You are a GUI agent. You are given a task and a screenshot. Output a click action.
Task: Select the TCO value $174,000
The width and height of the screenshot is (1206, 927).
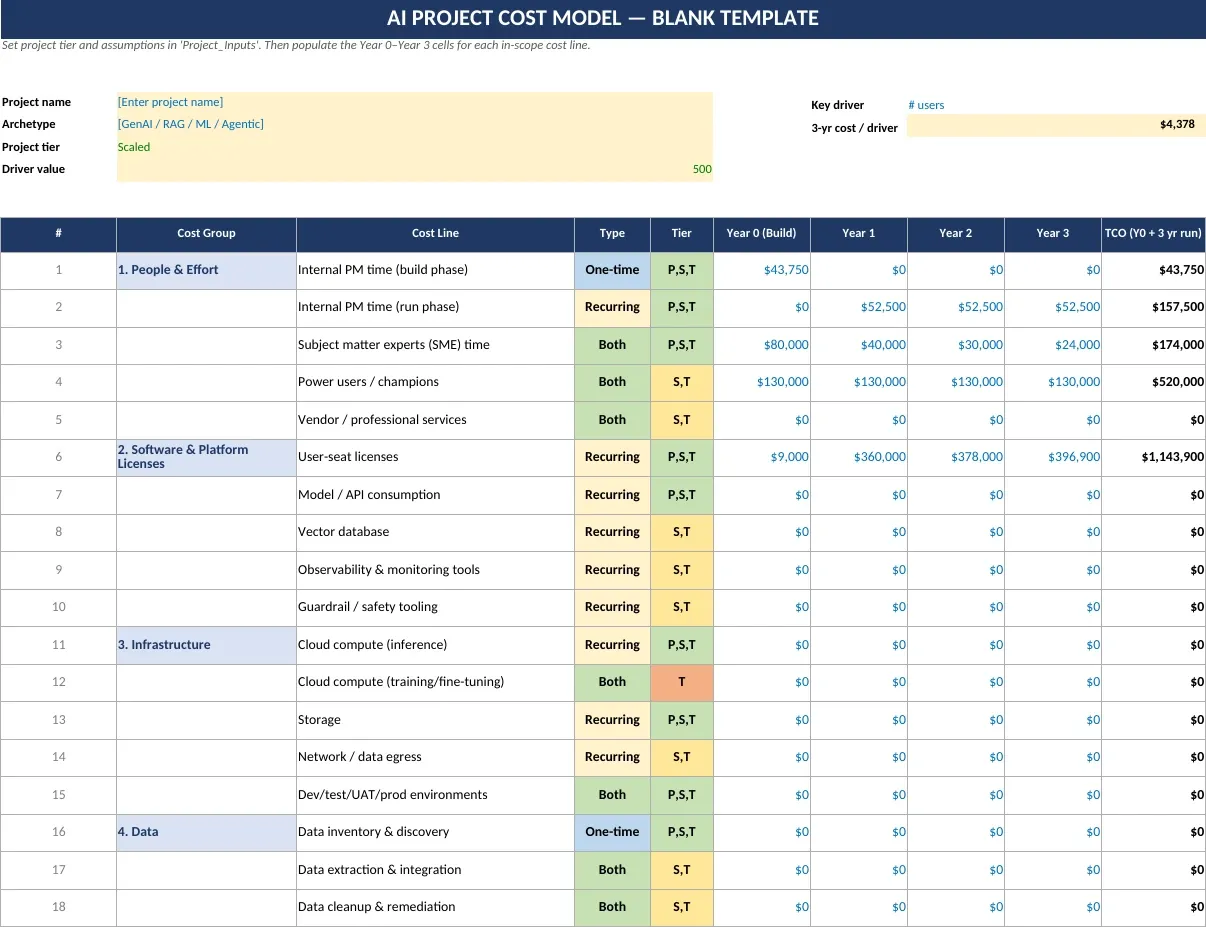point(1153,345)
